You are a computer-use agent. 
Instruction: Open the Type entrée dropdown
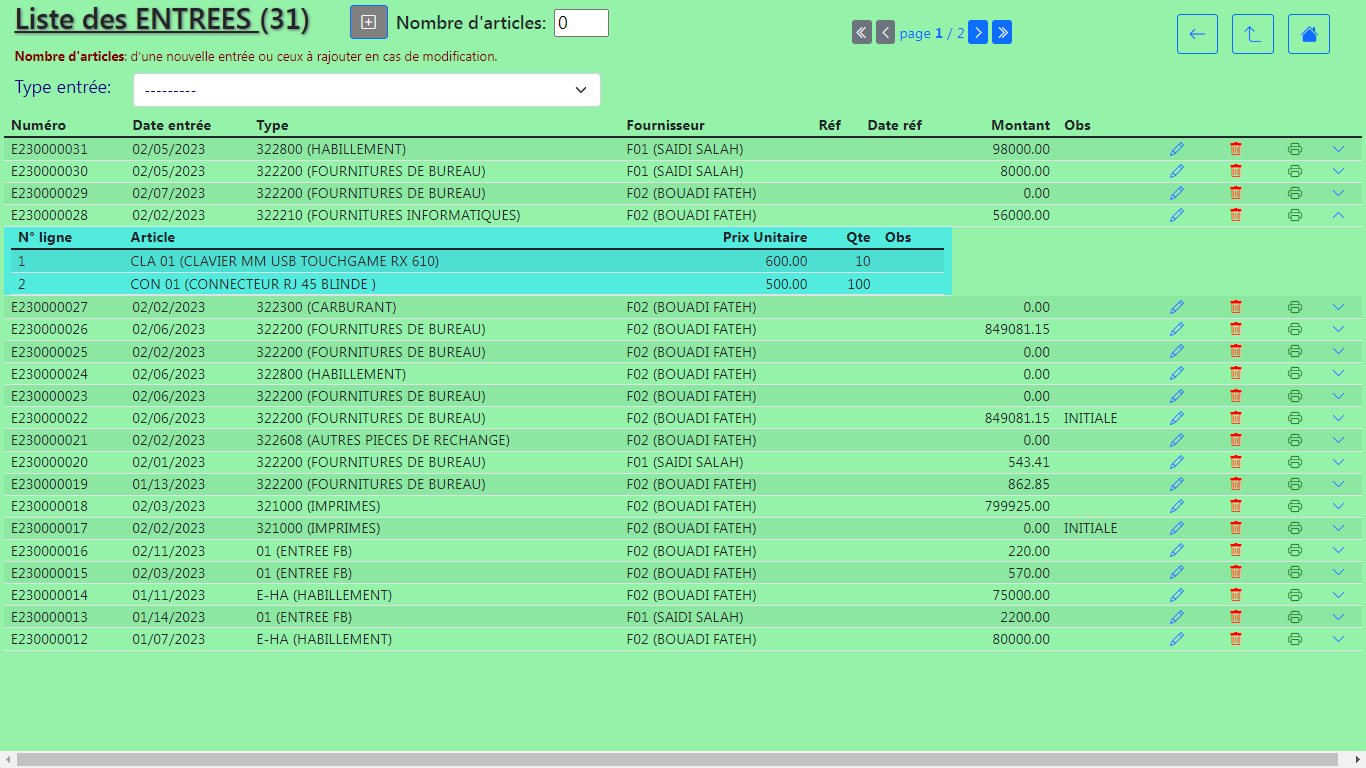coord(367,90)
